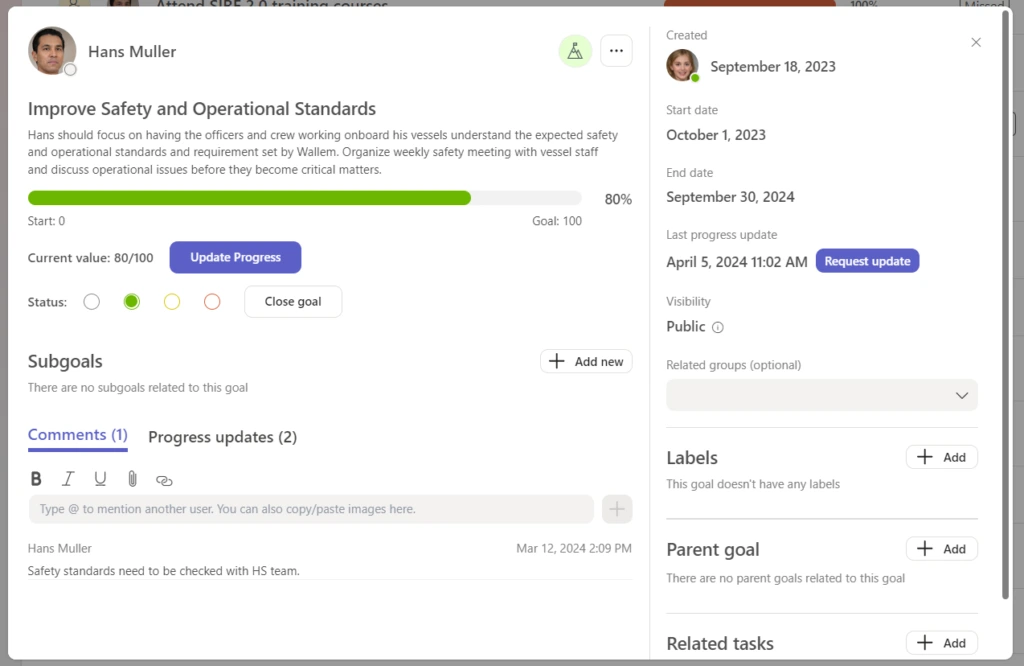Viewport: 1024px width, 666px height.
Task: Click the 80% progress percentage
Action: coord(618,200)
